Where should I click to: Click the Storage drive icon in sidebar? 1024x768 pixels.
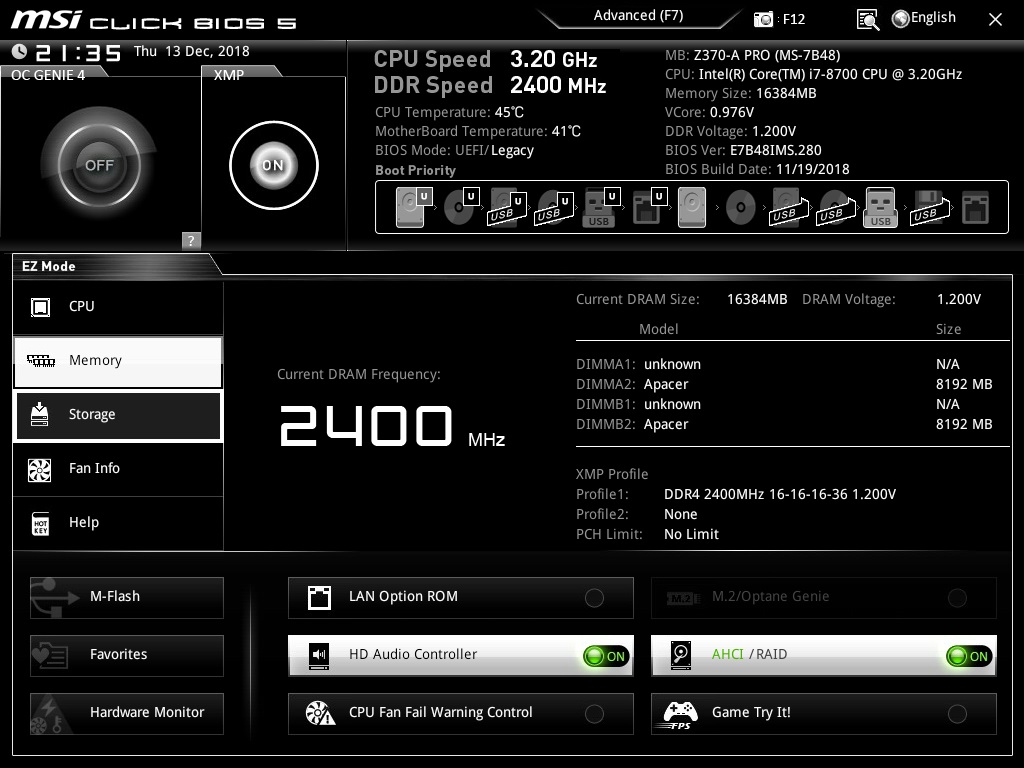(x=40, y=415)
